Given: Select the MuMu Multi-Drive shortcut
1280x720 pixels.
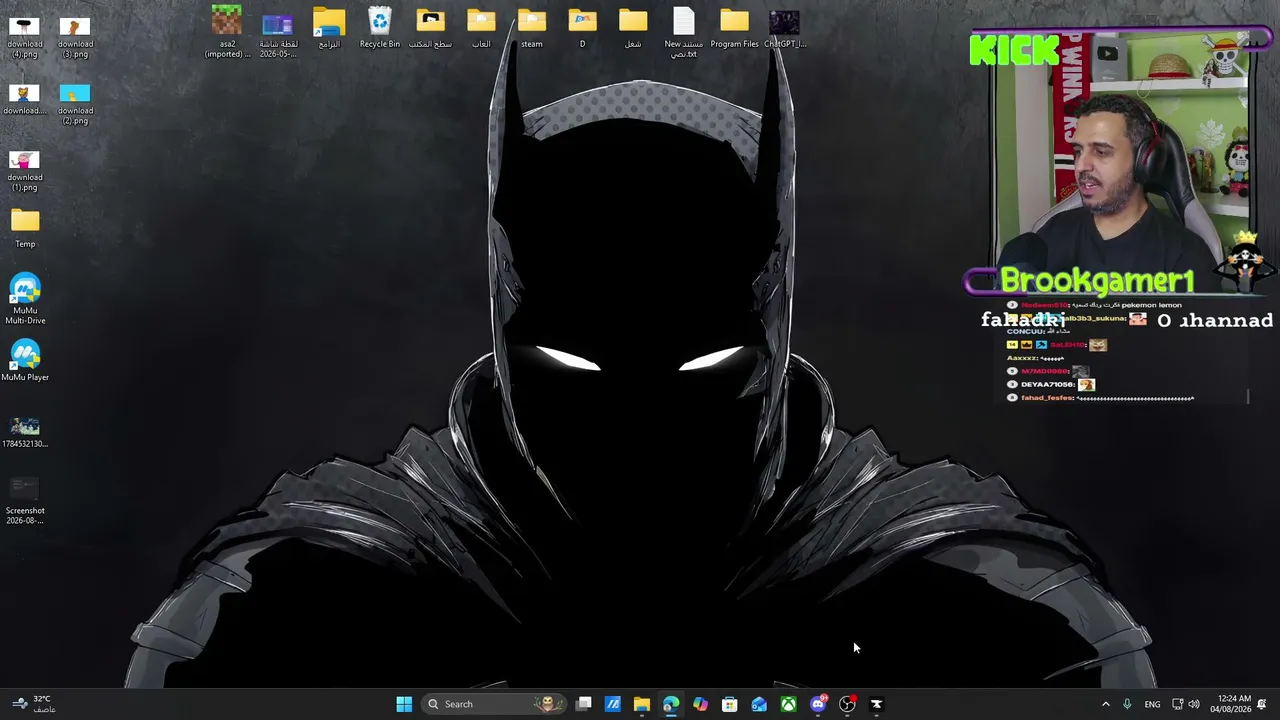Looking at the screenshot, I should 25,299.
